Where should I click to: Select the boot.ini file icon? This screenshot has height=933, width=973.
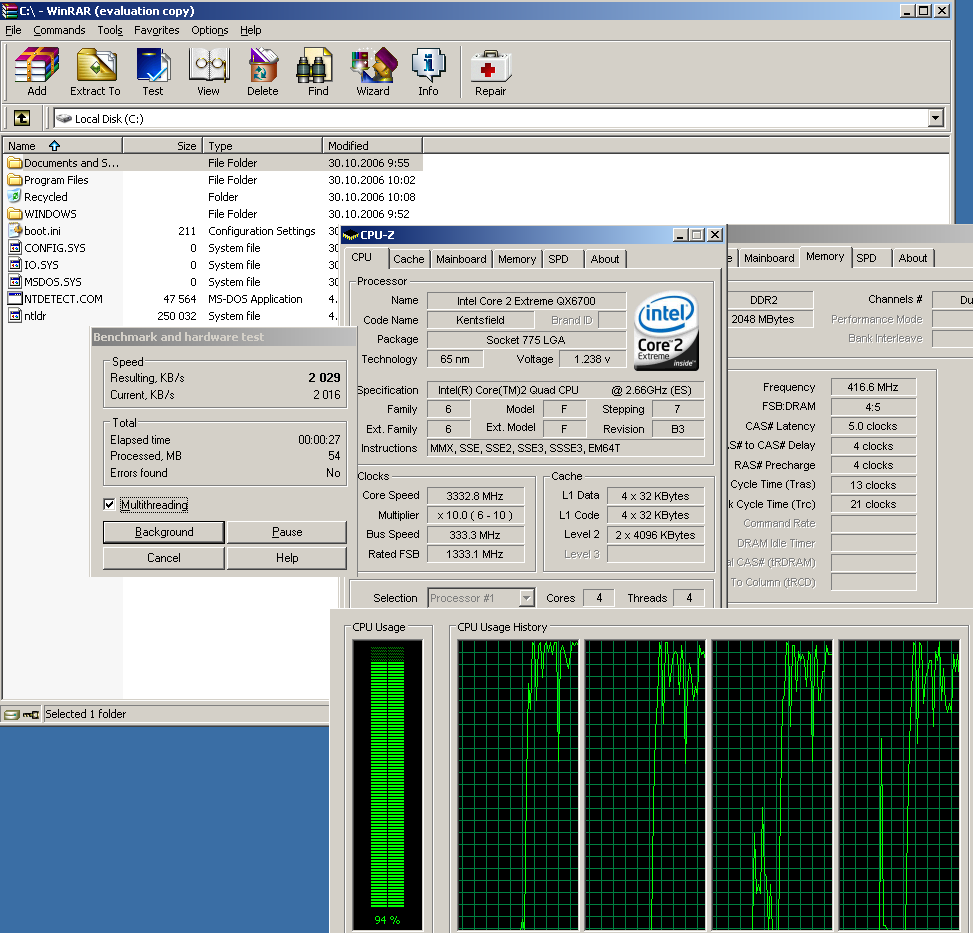click(x=15, y=231)
